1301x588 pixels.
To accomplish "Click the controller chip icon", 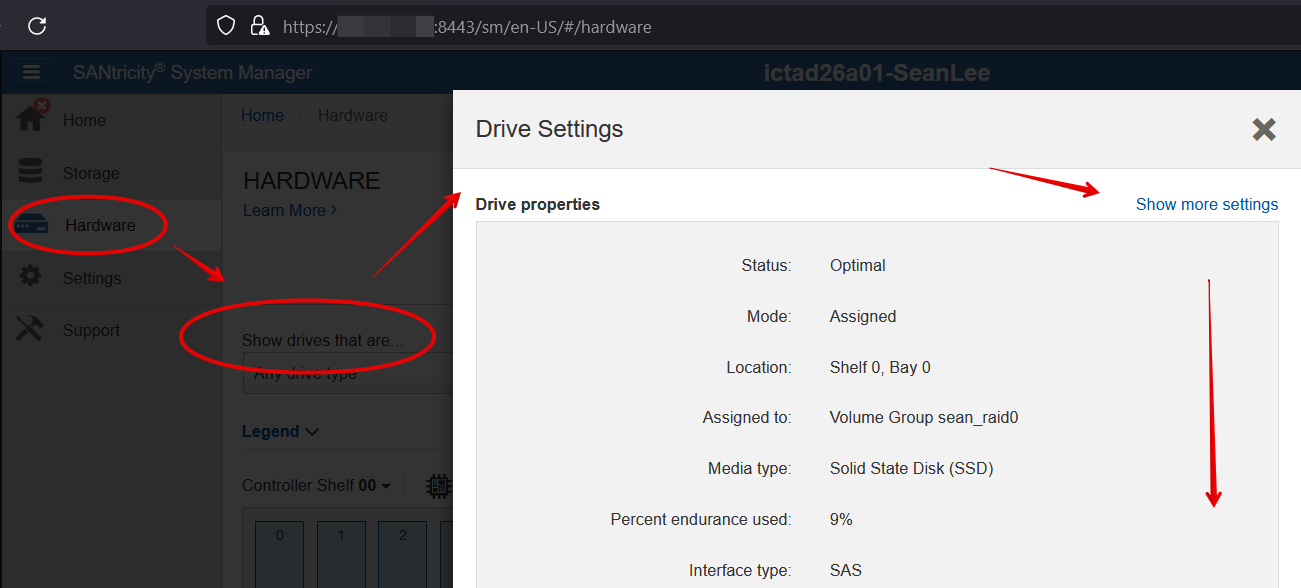I will [x=438, y=486].
